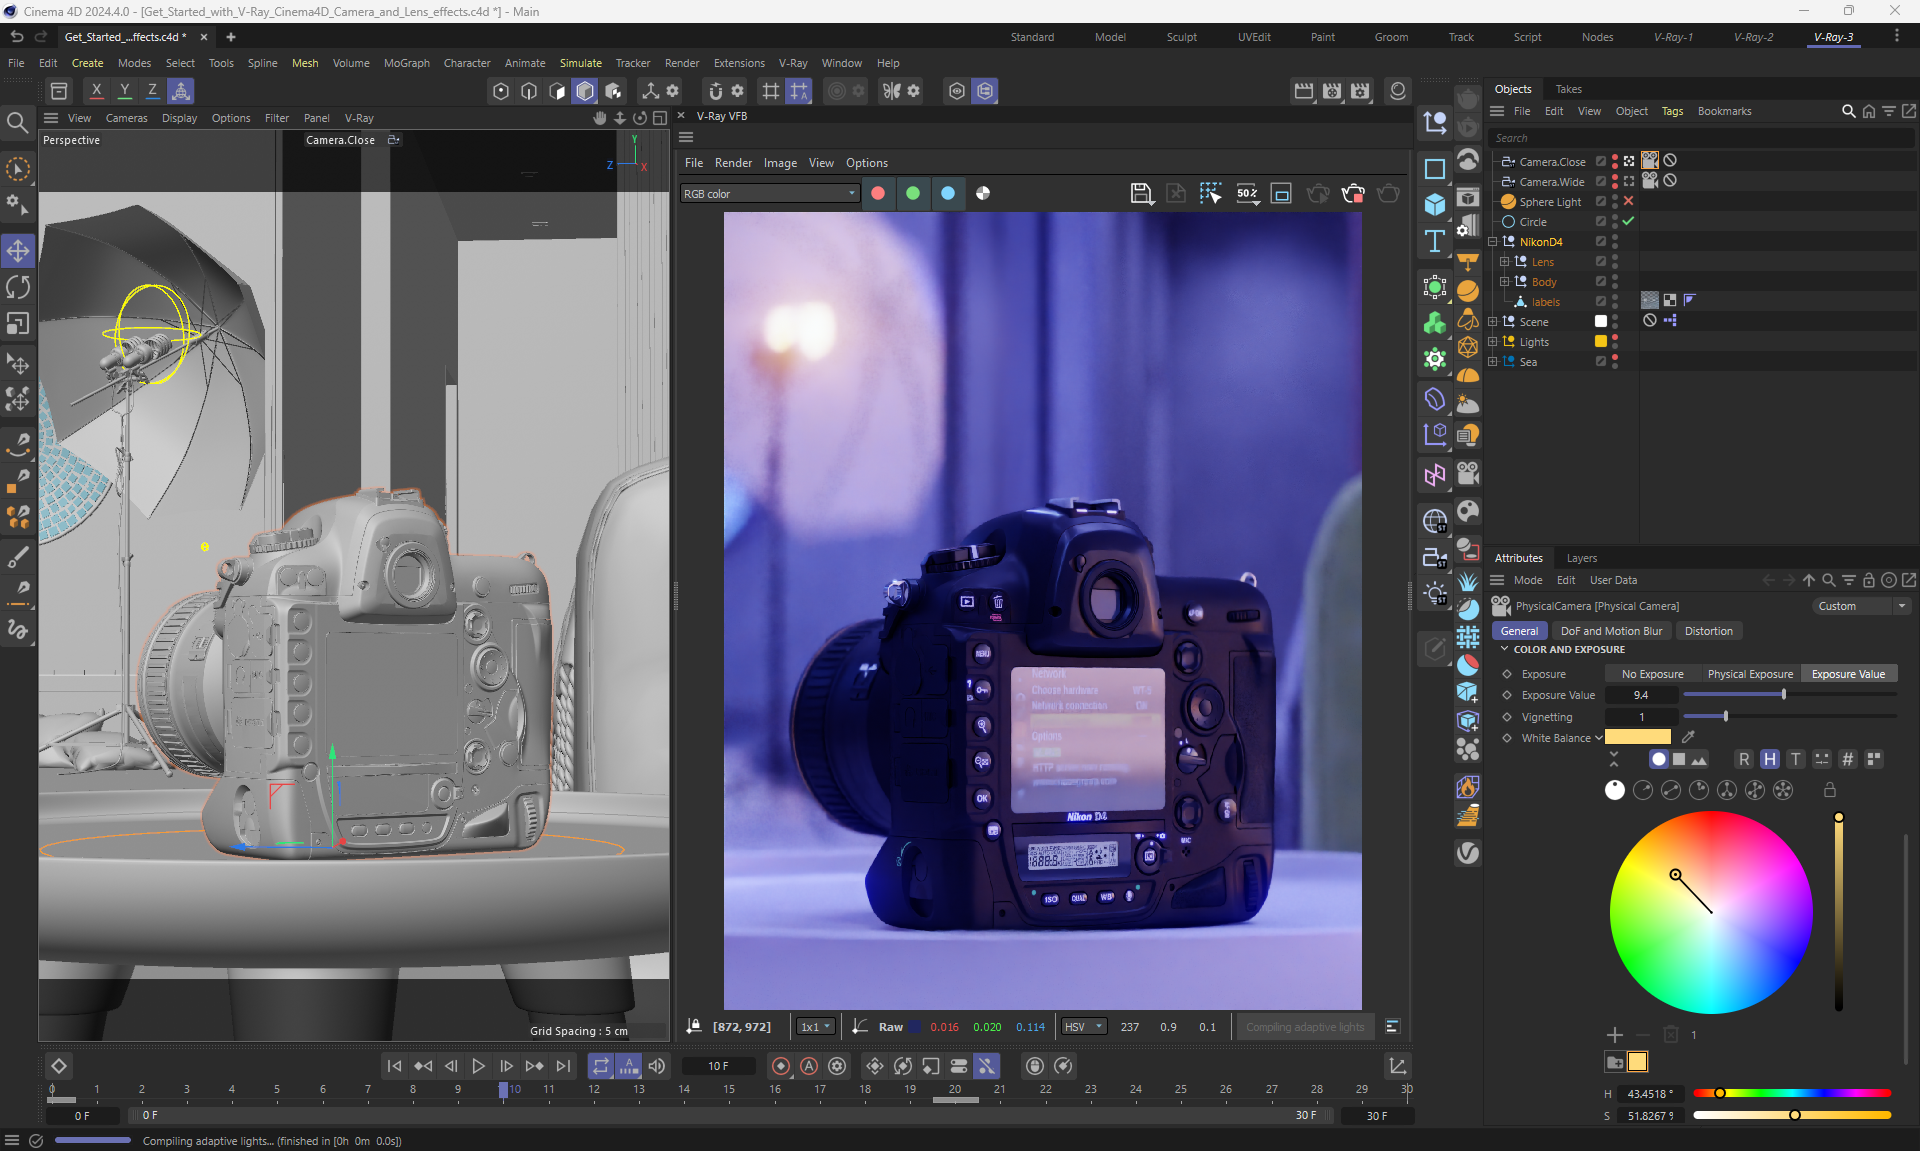The width and height of the screenshot is (1920, 1151).
Task: Select the Physical Exposure option
Action: [x=1749, y=674]
